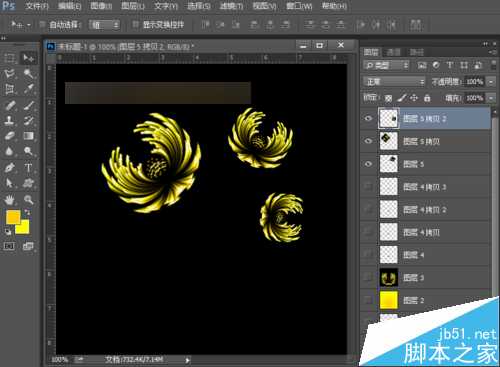Select the History Brush tool

[x=28, y=120]
